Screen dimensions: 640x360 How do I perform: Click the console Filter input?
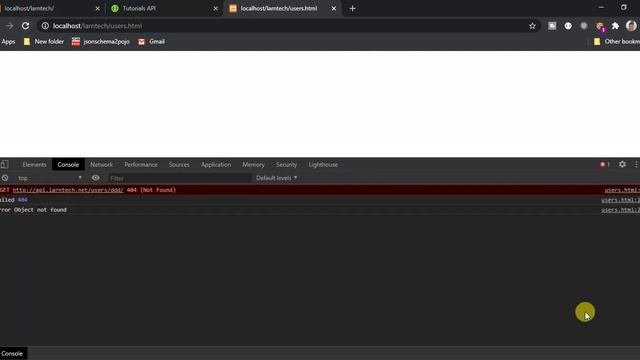click(179, 178)
